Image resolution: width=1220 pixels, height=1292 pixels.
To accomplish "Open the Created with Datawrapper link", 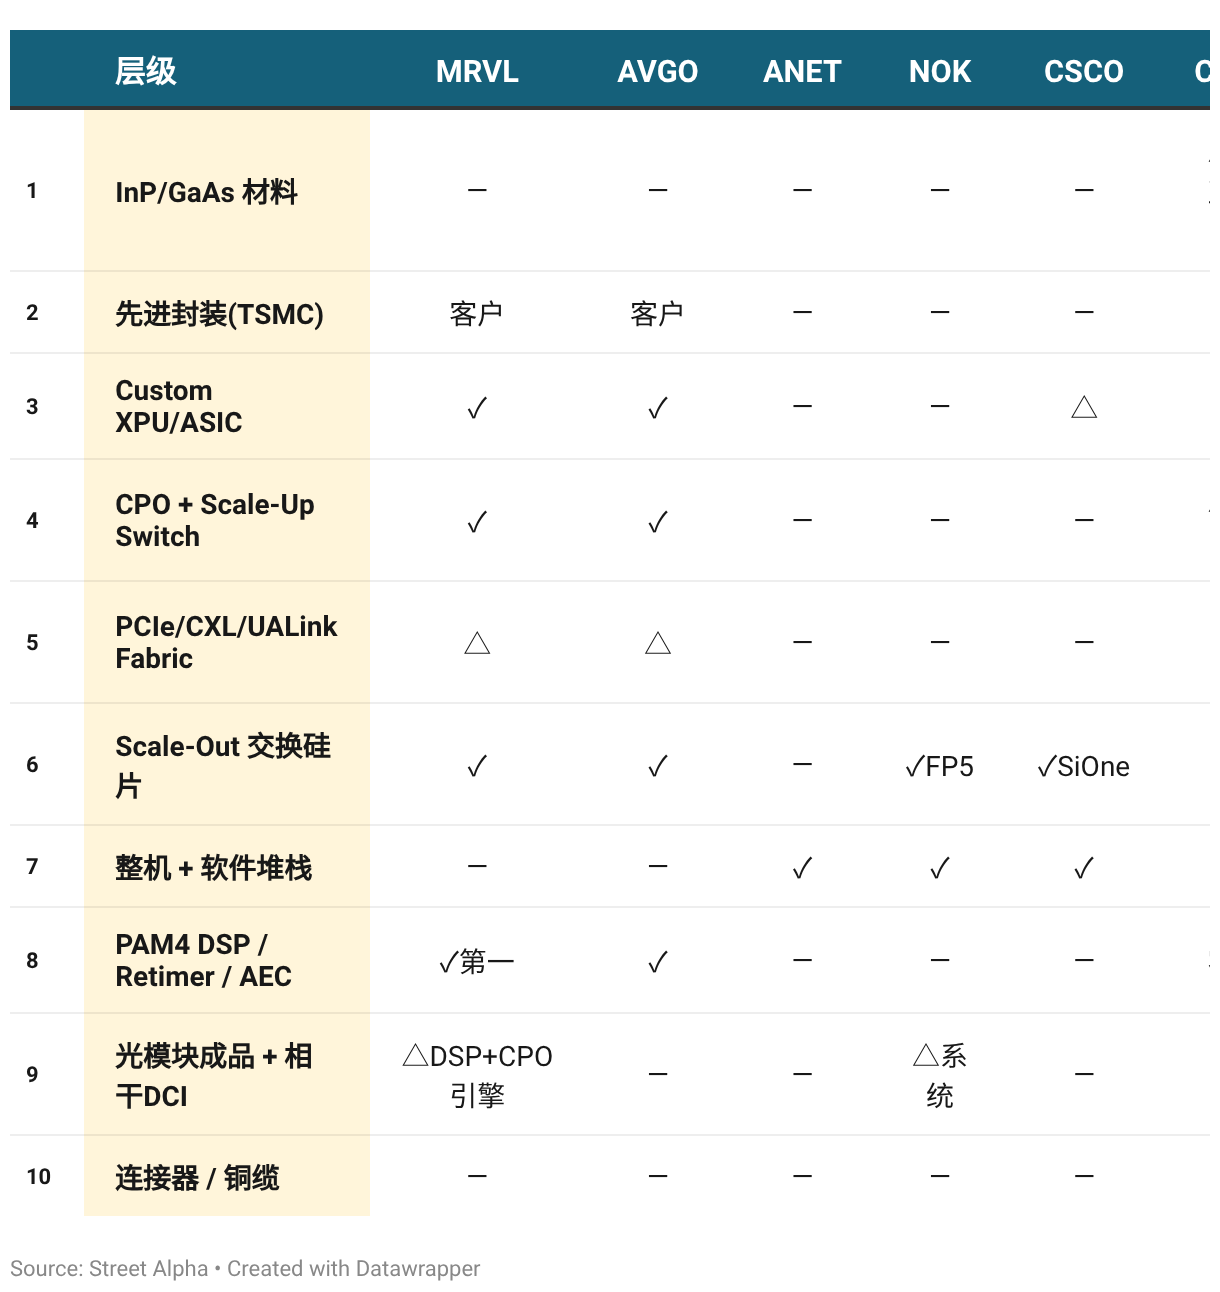I will coord(353,1268).
